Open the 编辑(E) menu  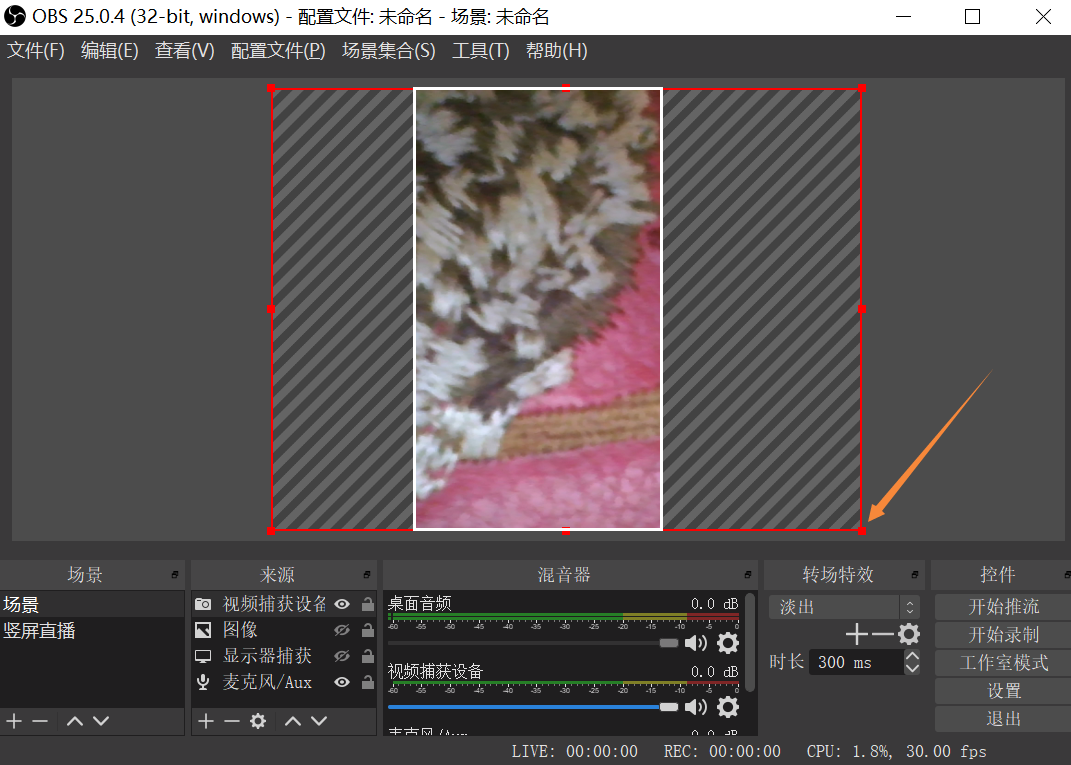pos(109,51)
